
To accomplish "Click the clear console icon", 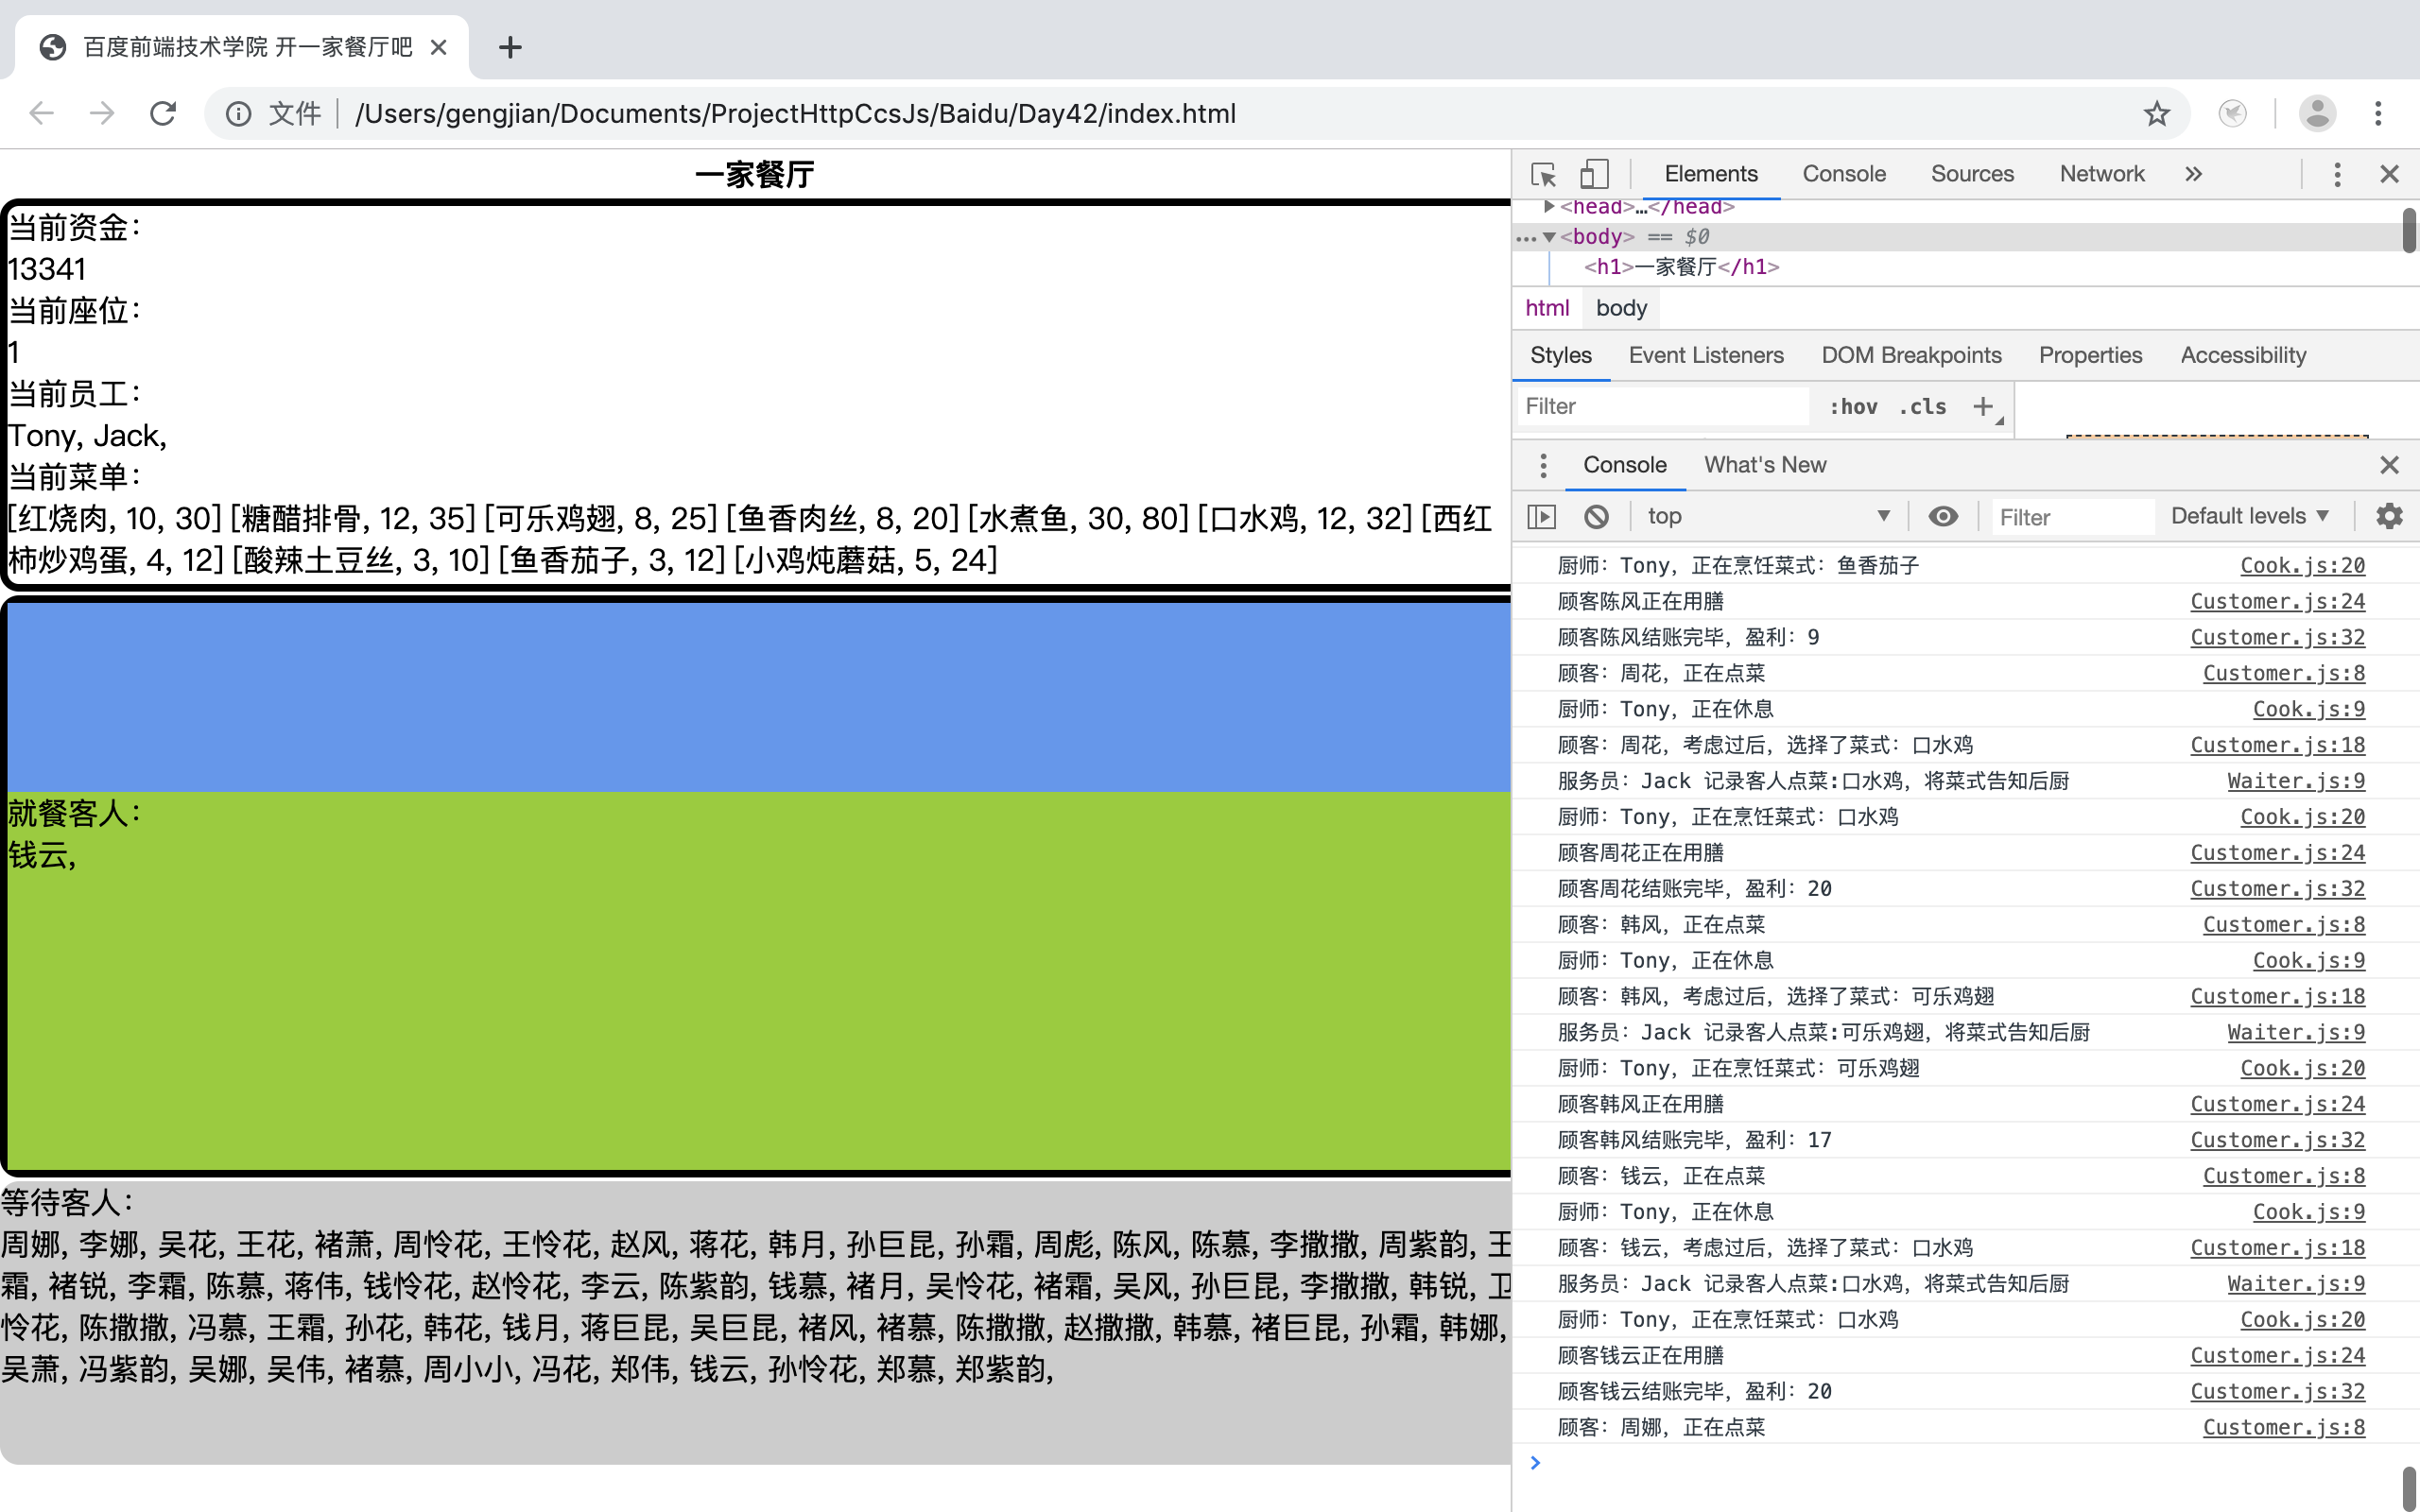I will tap(1597, 516).
